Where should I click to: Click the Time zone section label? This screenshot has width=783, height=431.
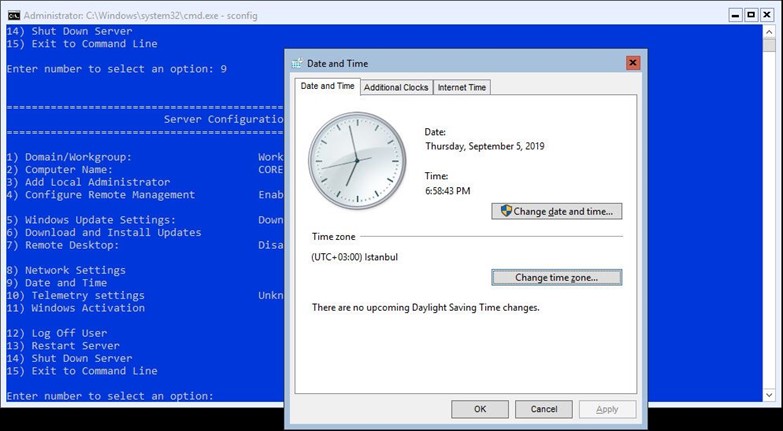334,237
